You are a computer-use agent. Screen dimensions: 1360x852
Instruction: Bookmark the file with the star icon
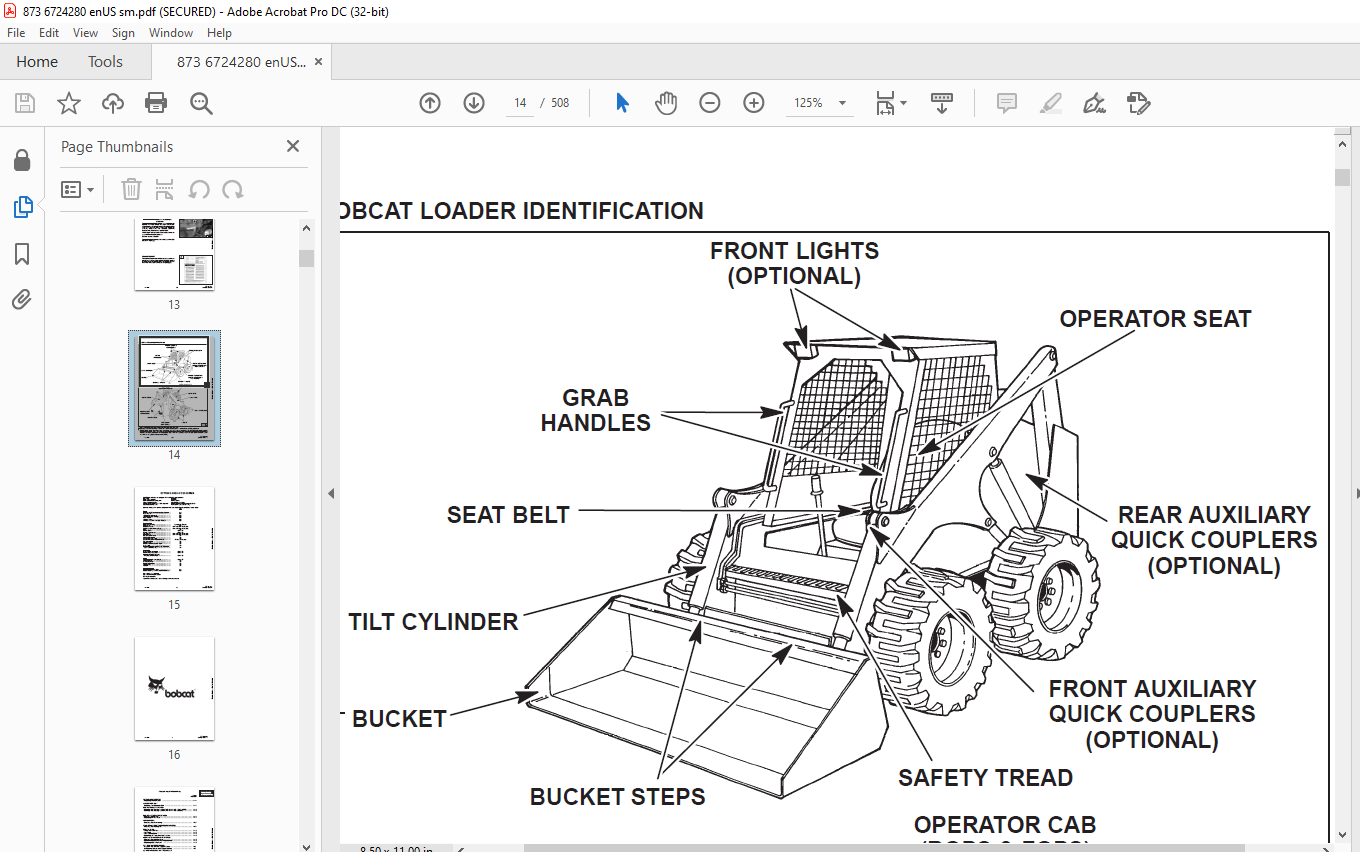(68, 103)
